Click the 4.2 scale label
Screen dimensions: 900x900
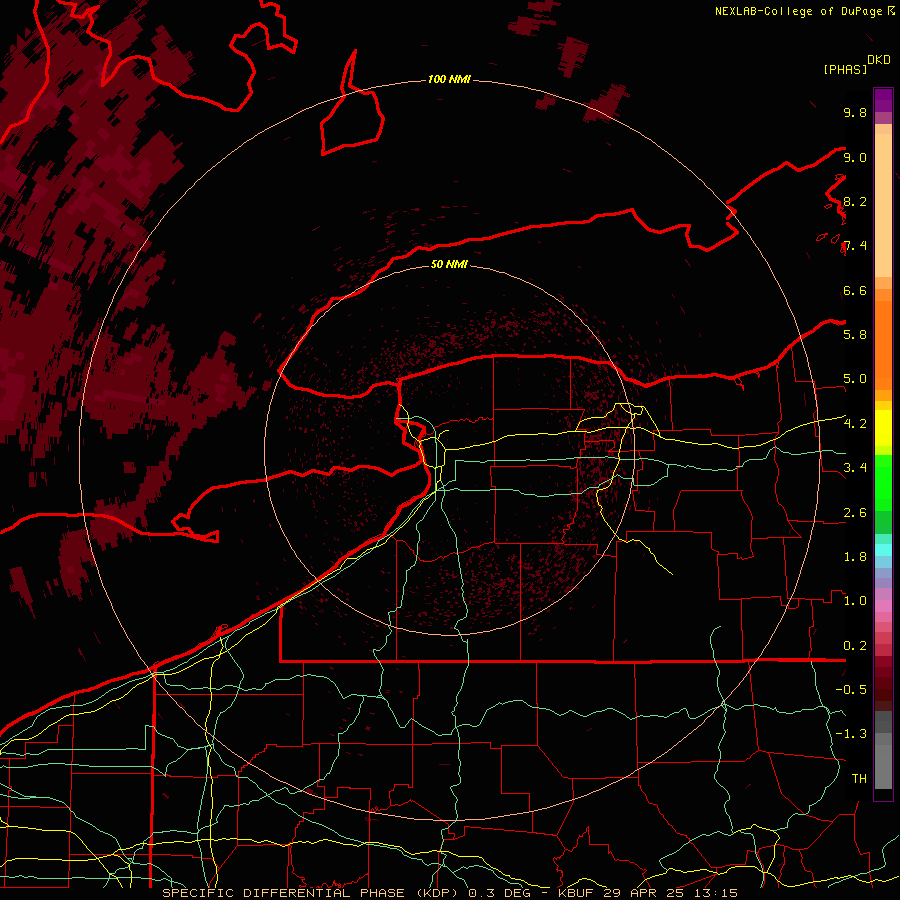[x=855, y=424]
